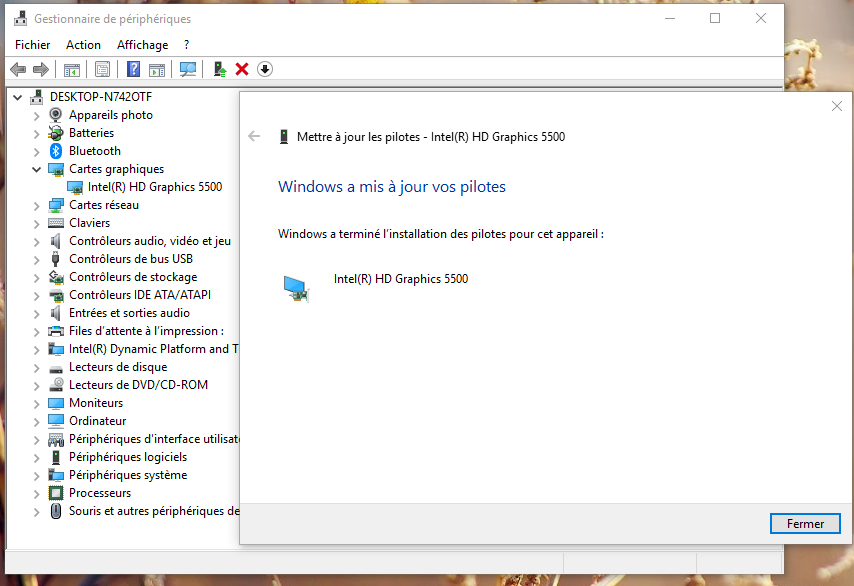Viewport: 854px width, 586px height.
Task: Expand the Claviers category
Action: pyautogui.click(x=36, y=223)
